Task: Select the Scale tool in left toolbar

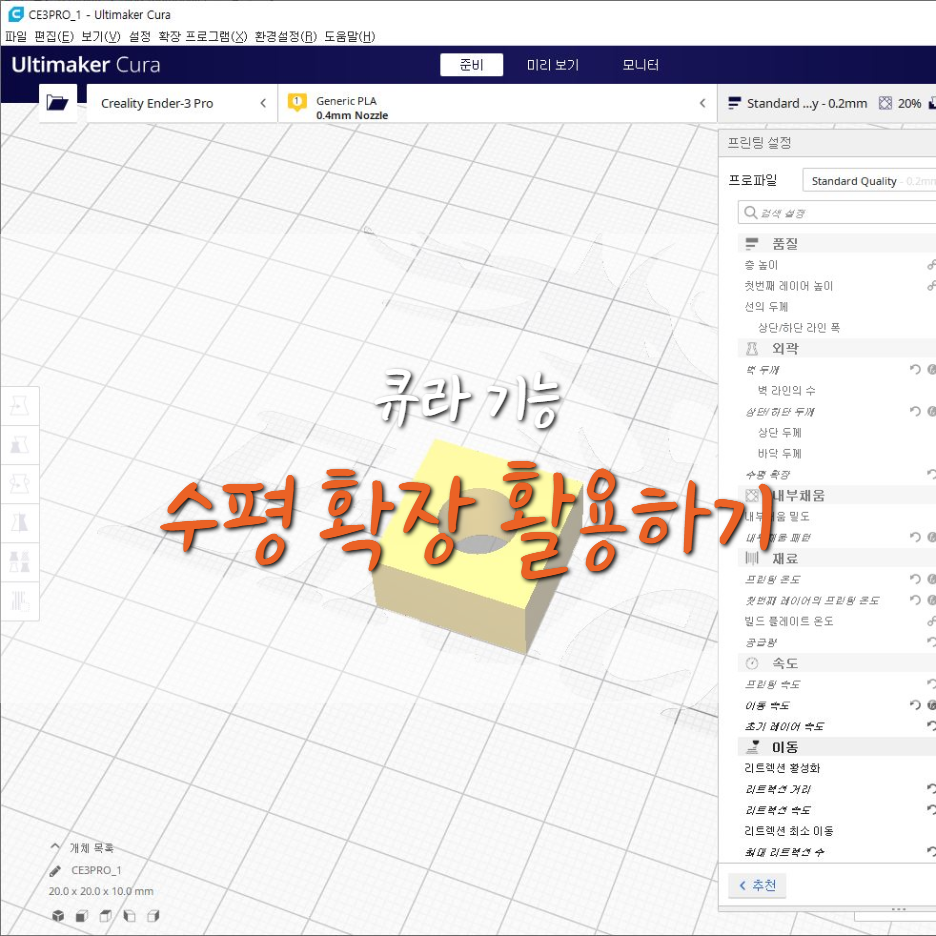Action: click(20, 445)
